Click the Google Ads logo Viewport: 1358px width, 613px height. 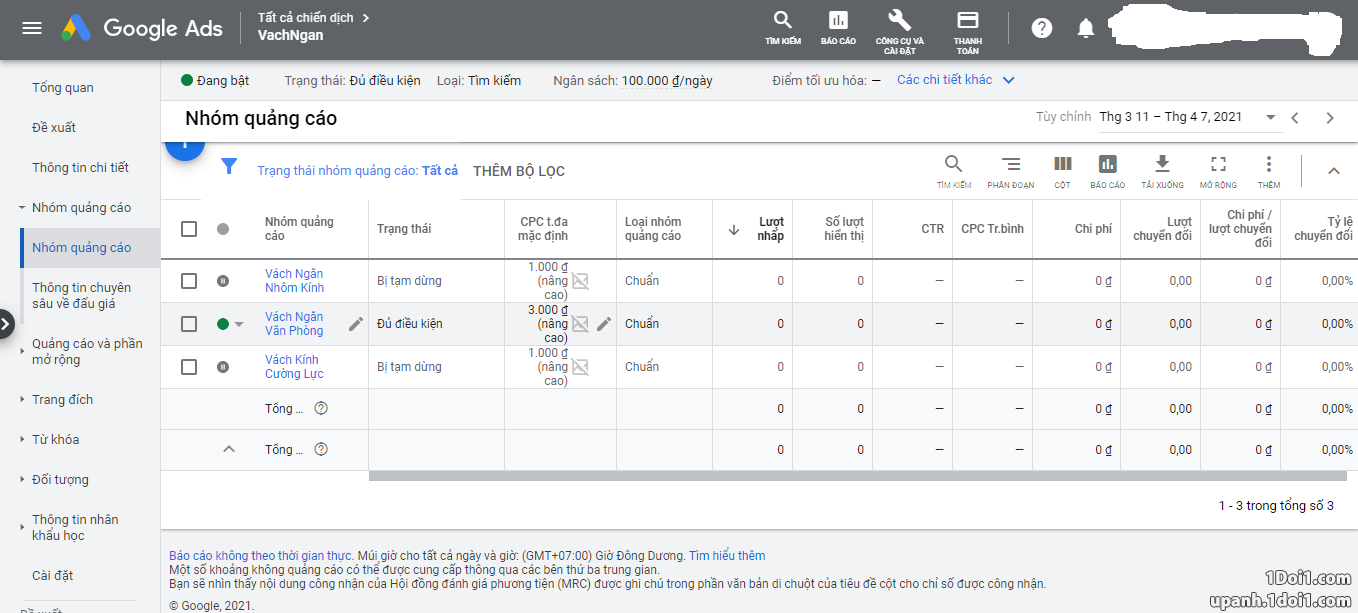[142, 28]
